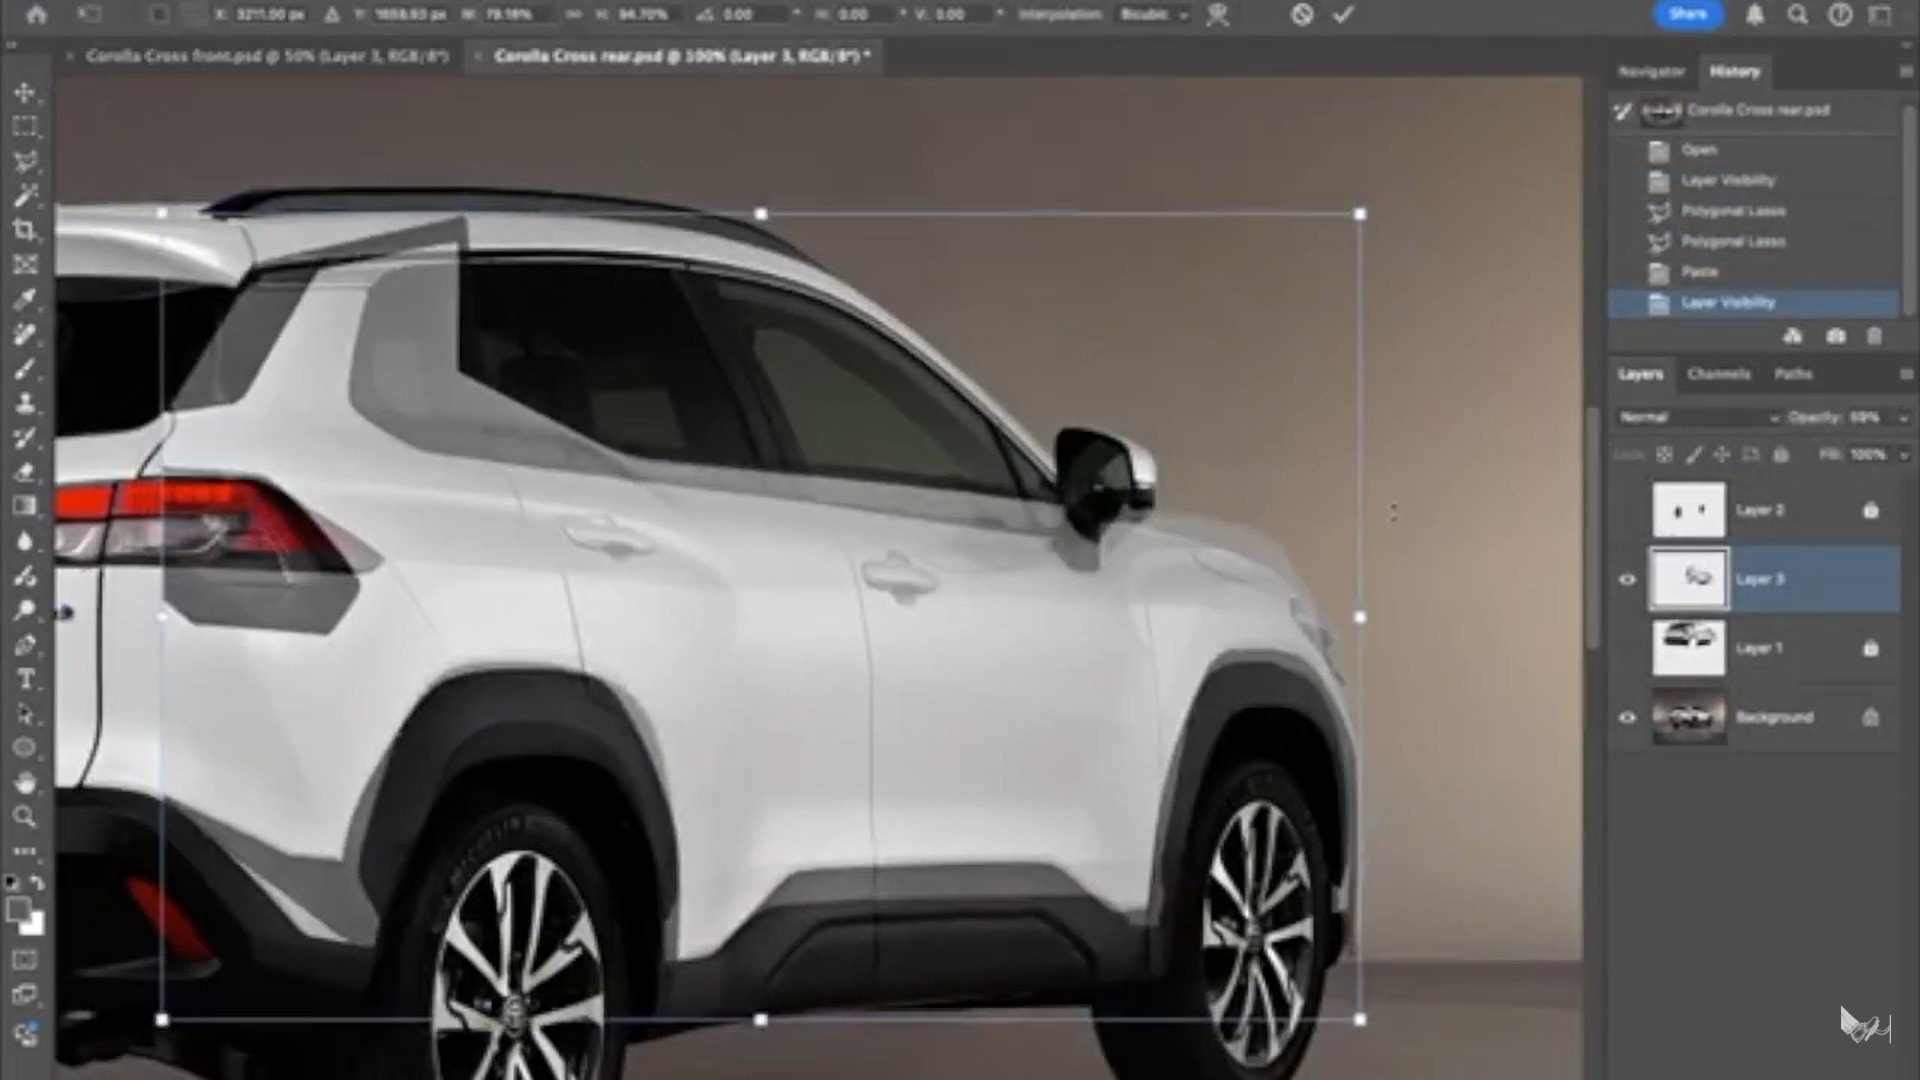Screen dimensions: 1920x1080
Task: Switch to the Channels tab
Action: pyautogui.click(x=1718, y=374)
